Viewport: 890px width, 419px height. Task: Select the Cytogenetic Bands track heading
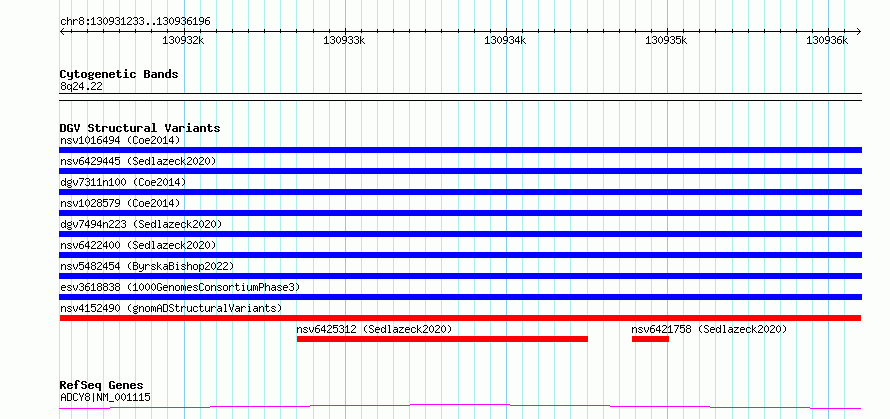pos(119,74)
